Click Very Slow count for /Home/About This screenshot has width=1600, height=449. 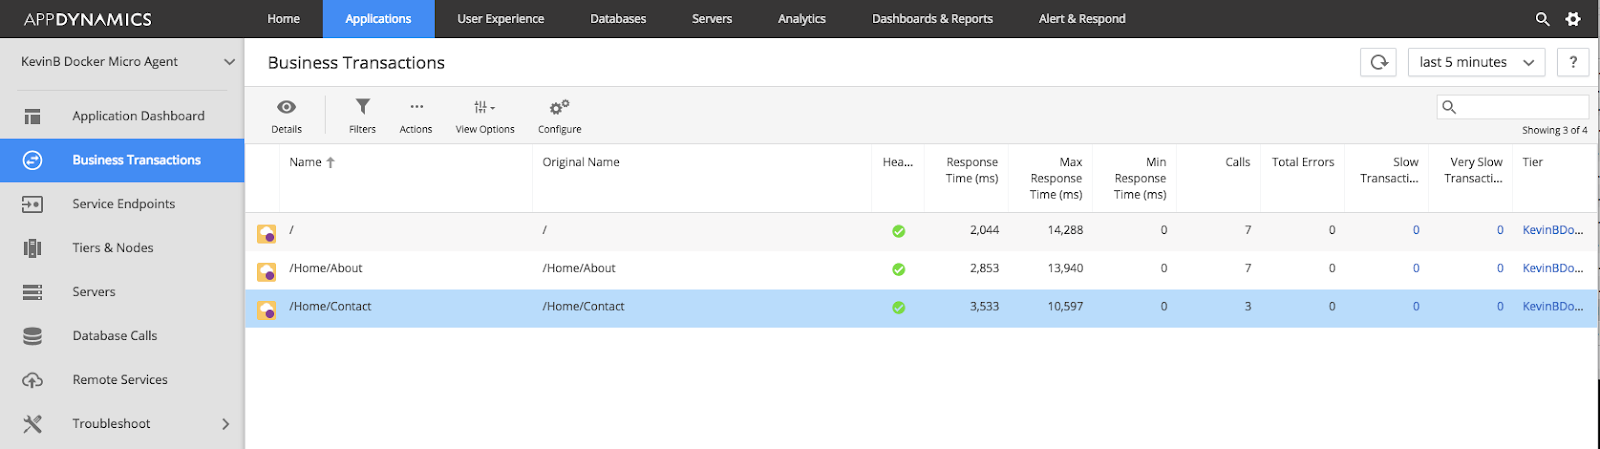pyautogui.click(x=1500, y=268)
